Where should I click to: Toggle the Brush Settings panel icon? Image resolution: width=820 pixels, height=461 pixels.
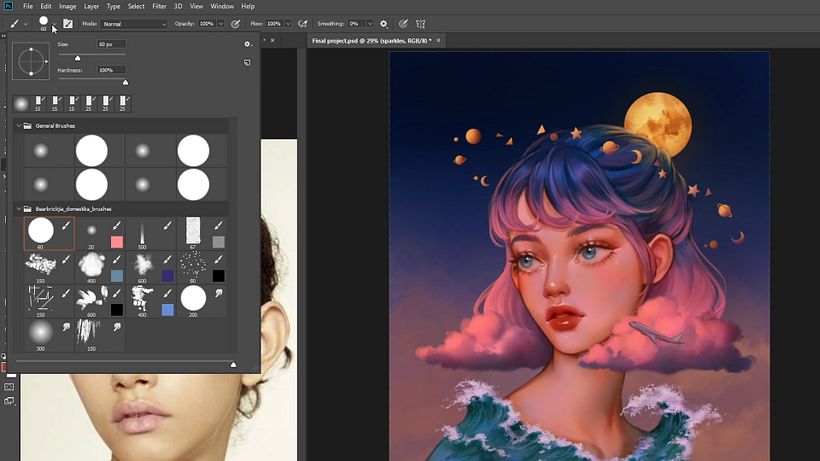[68, 24]
